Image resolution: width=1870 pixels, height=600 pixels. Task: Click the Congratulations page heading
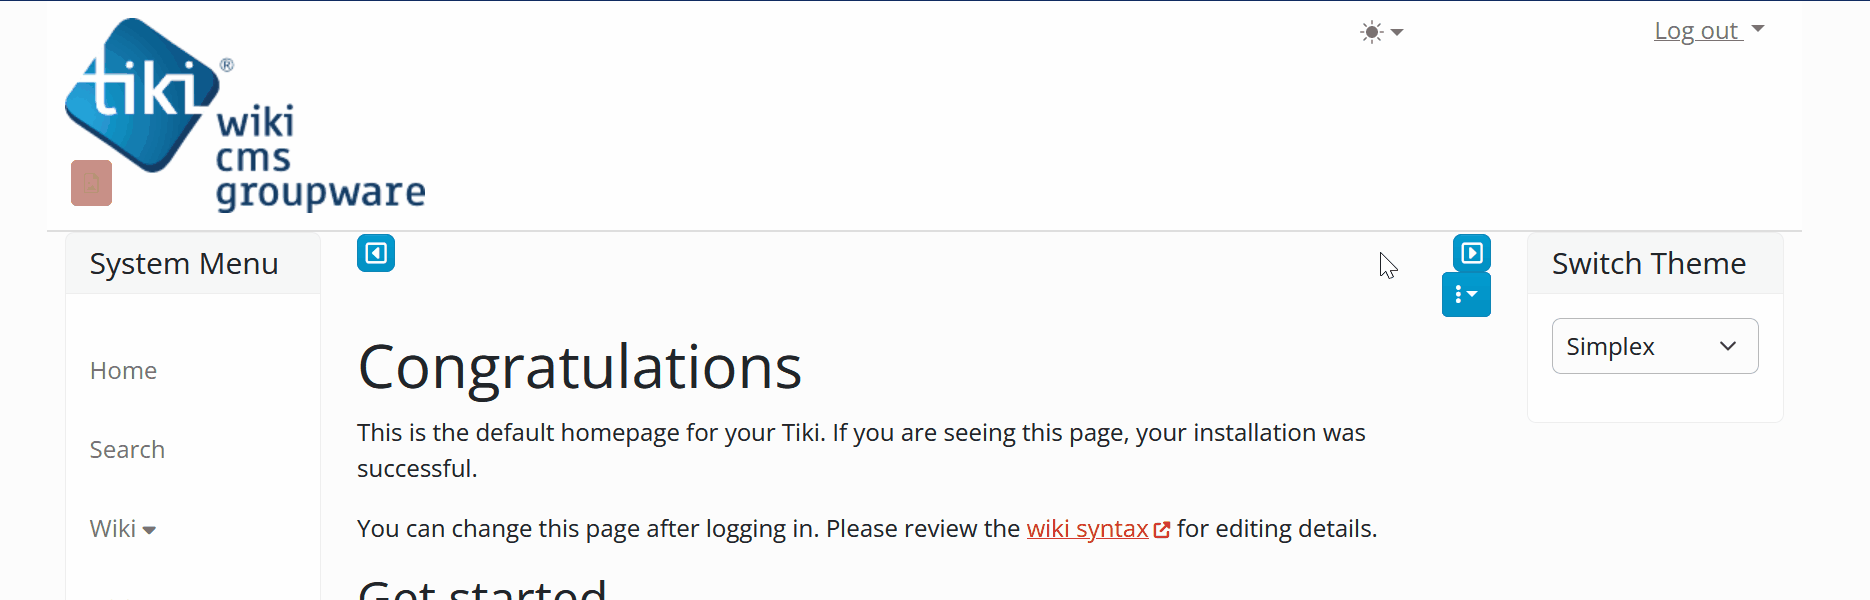579,367
